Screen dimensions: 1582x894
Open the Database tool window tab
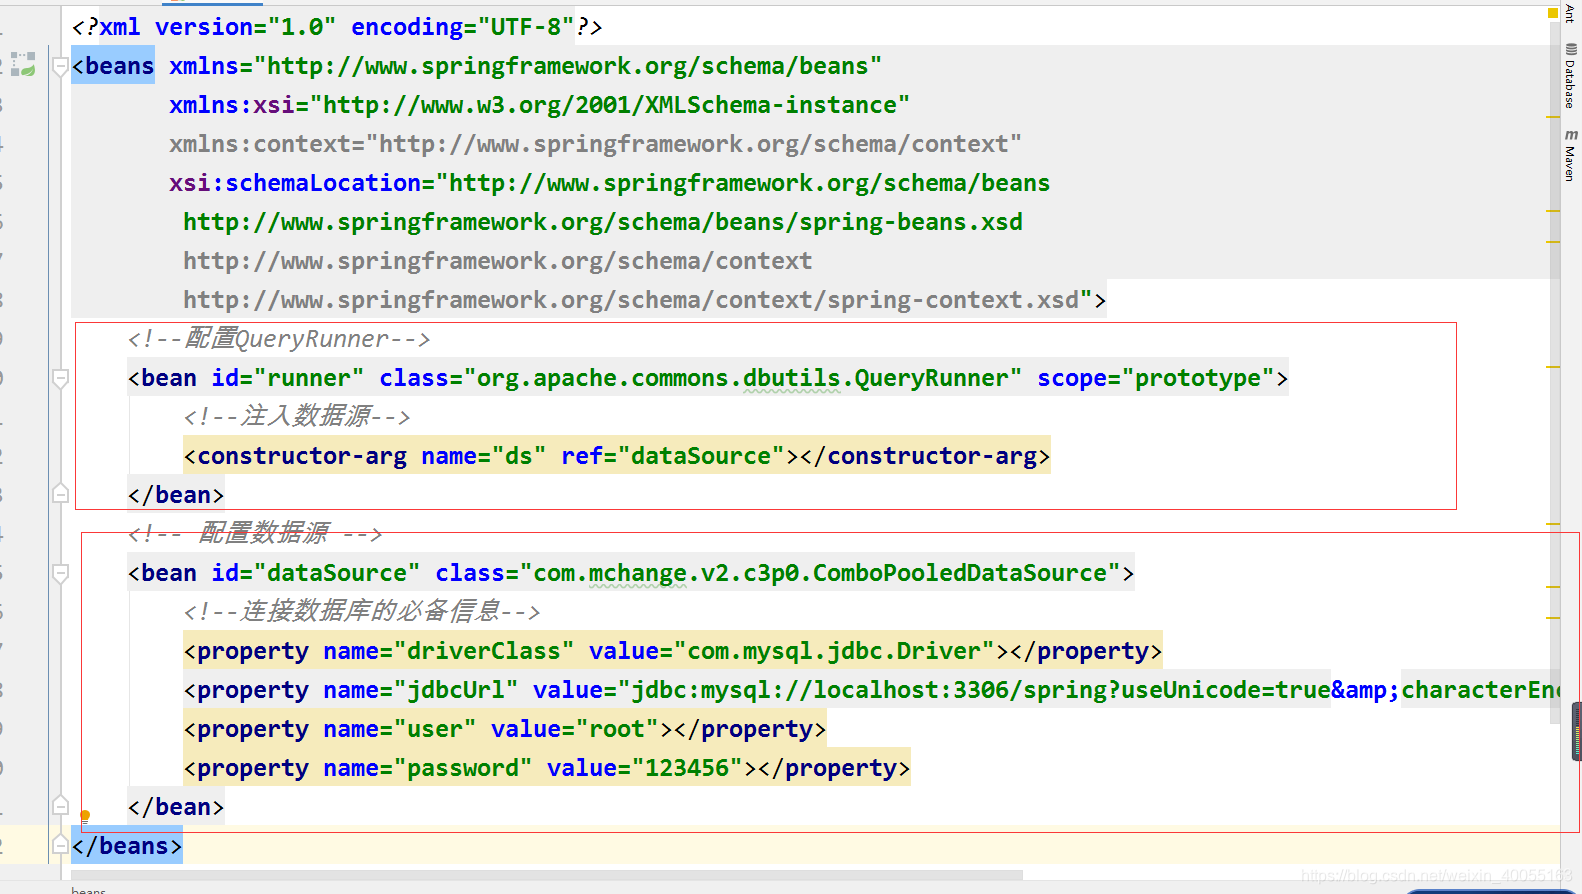[x=1570, y=77]
